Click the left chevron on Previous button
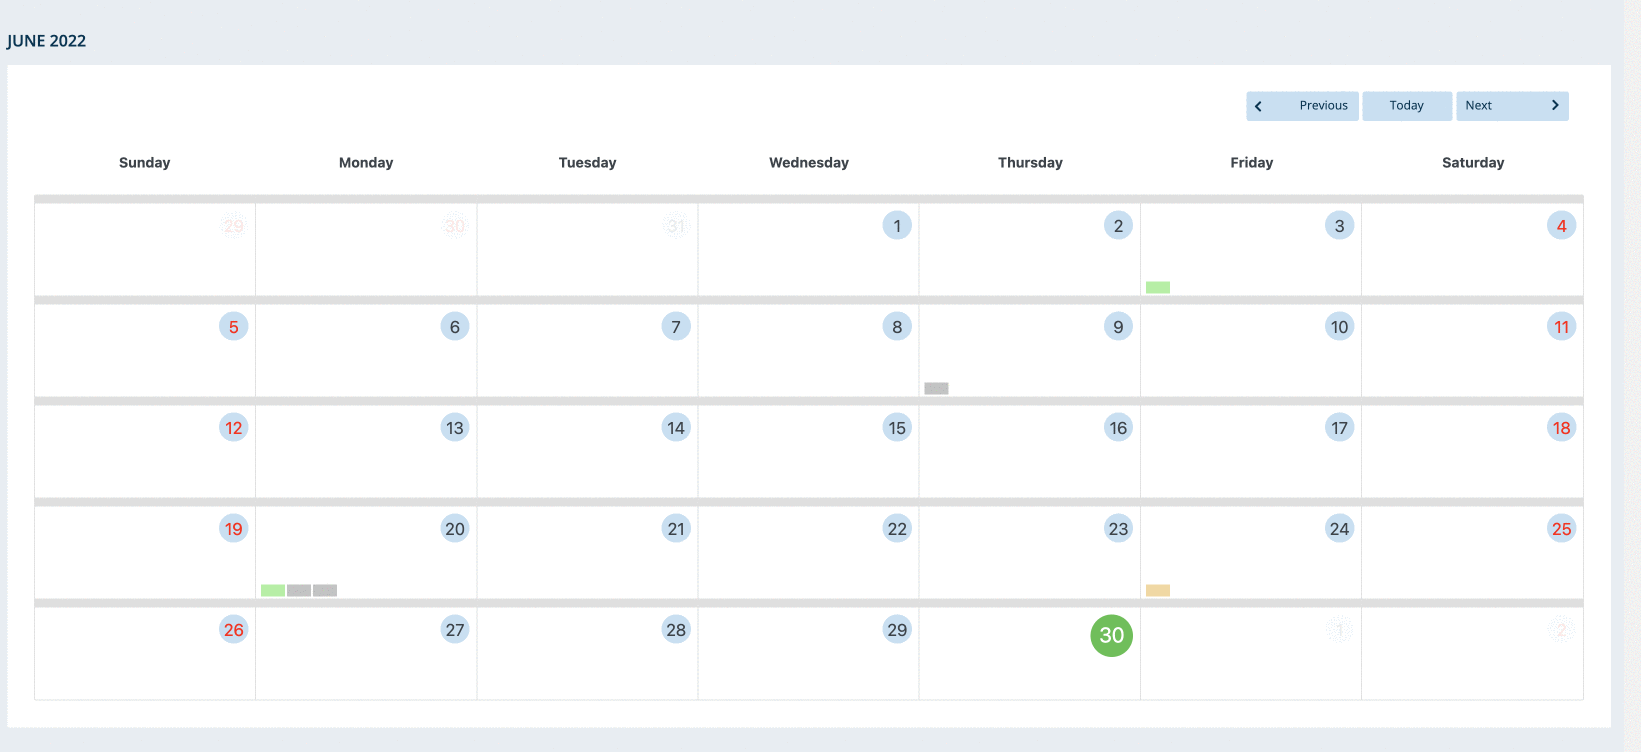Image resolution: width=1641 pixels, height=752 pixels. click(x=1258, y=106)
